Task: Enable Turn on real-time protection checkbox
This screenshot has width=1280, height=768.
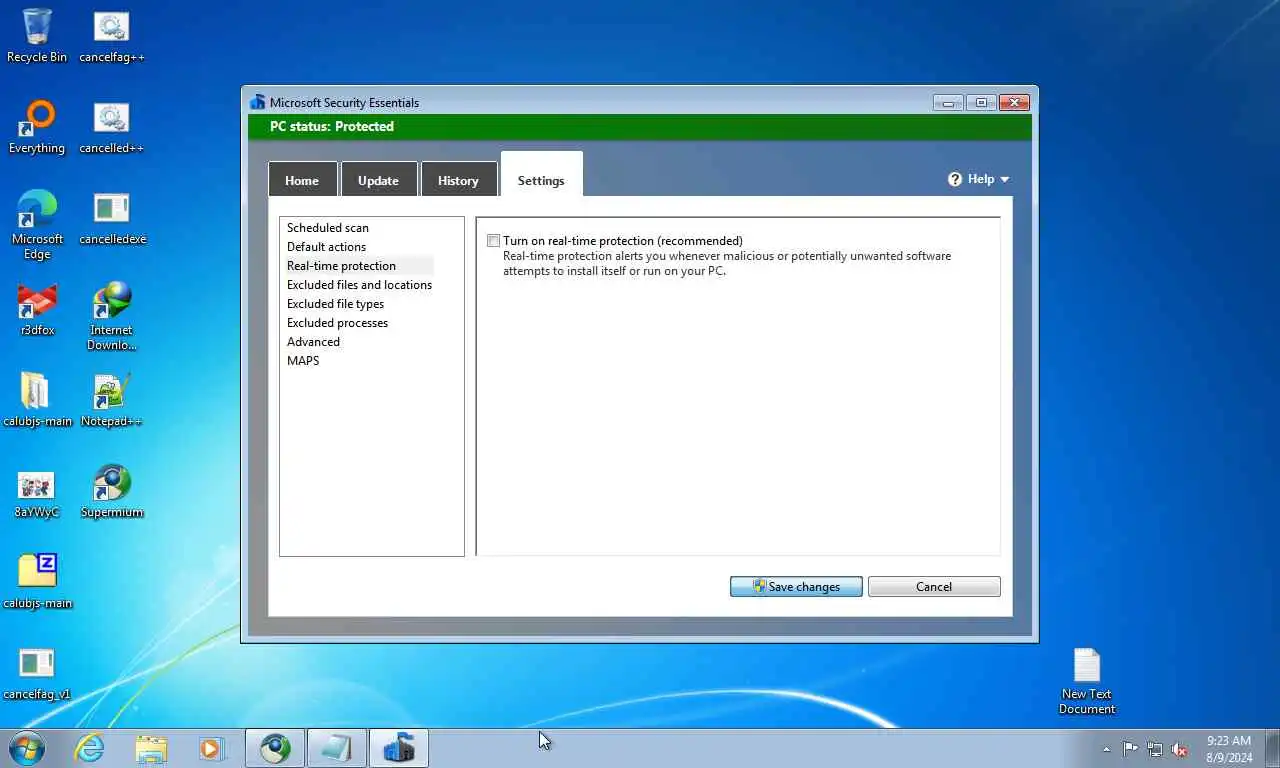Action: (493, 241)
